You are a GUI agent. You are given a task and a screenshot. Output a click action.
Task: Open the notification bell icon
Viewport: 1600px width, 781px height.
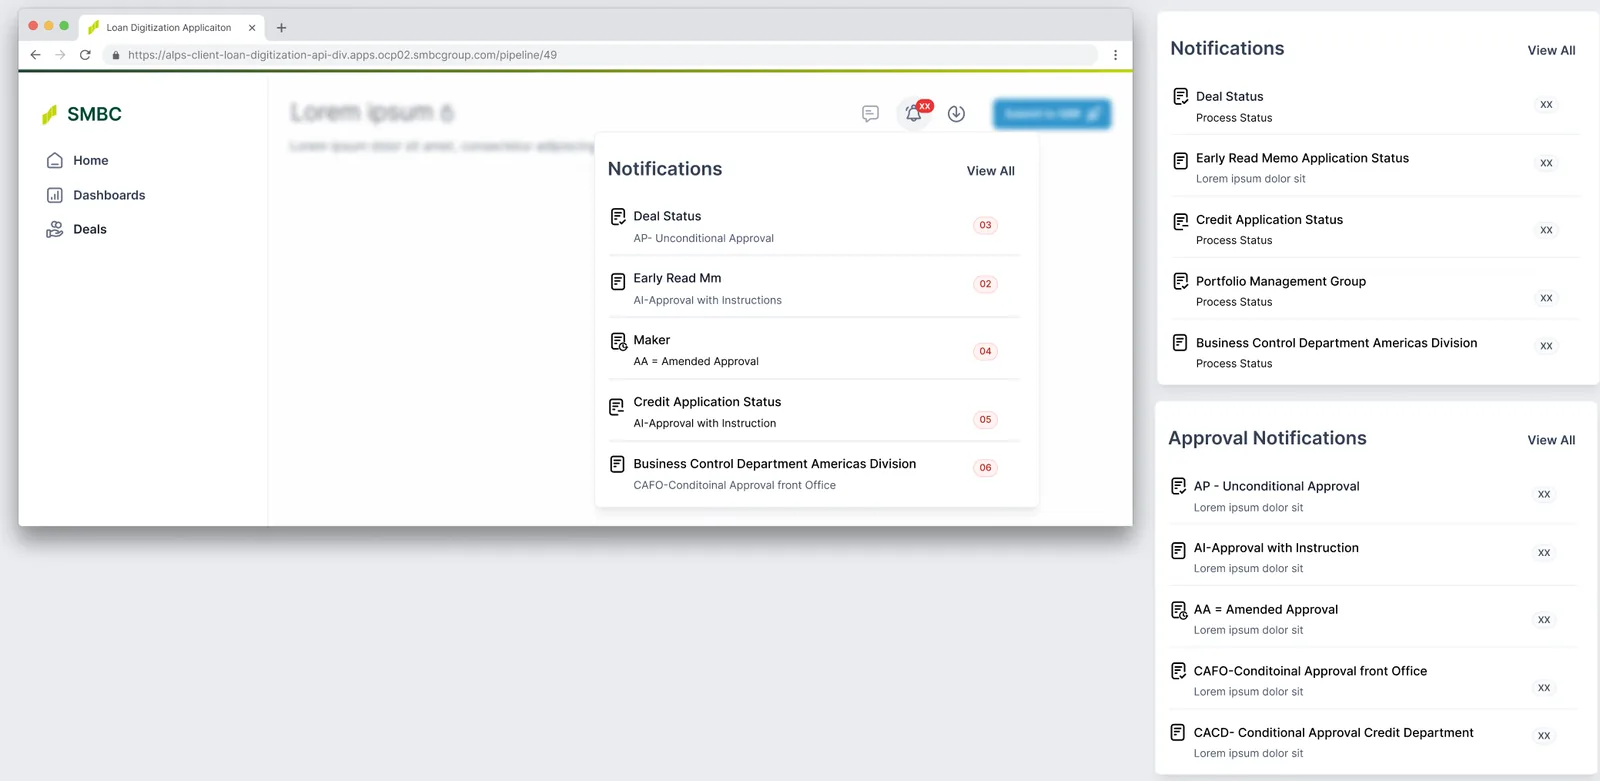(913, 114)
